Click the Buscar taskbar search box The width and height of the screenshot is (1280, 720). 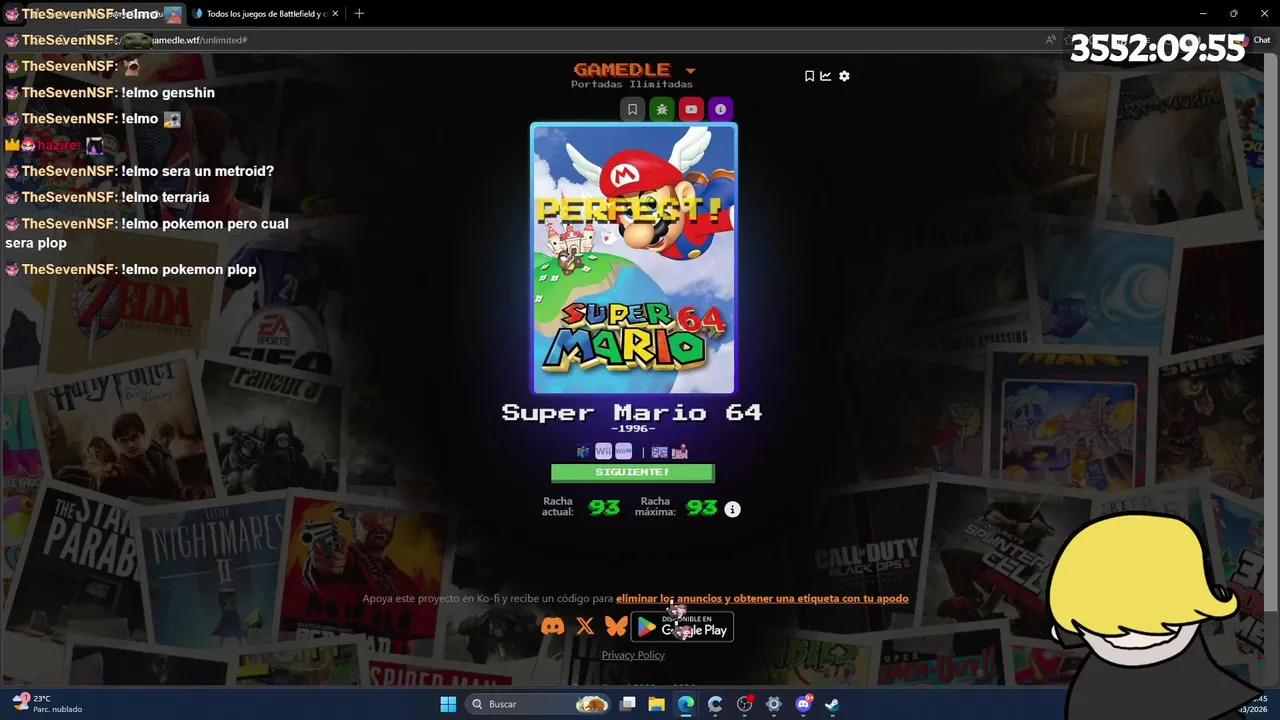(539, 704)
